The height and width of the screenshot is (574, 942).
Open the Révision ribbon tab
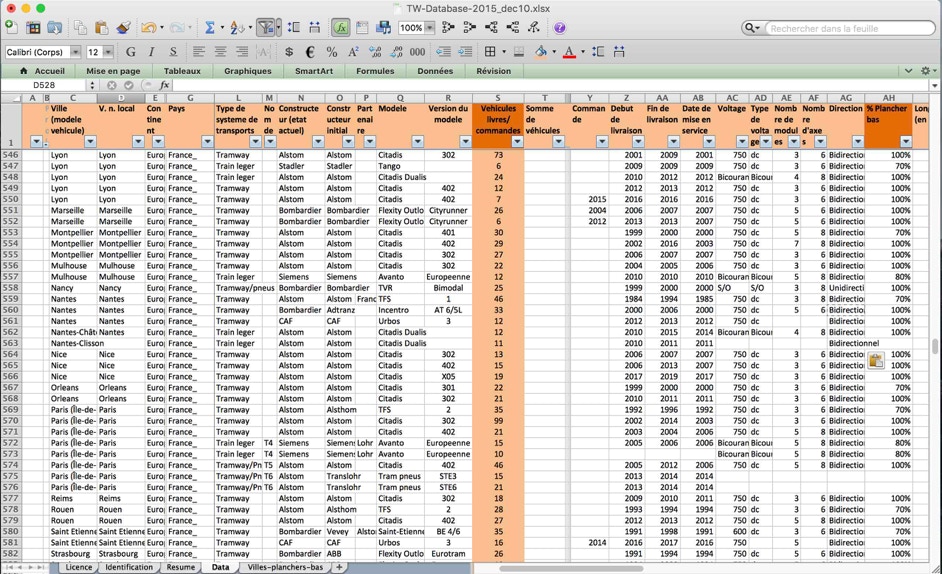pos(494,71)
